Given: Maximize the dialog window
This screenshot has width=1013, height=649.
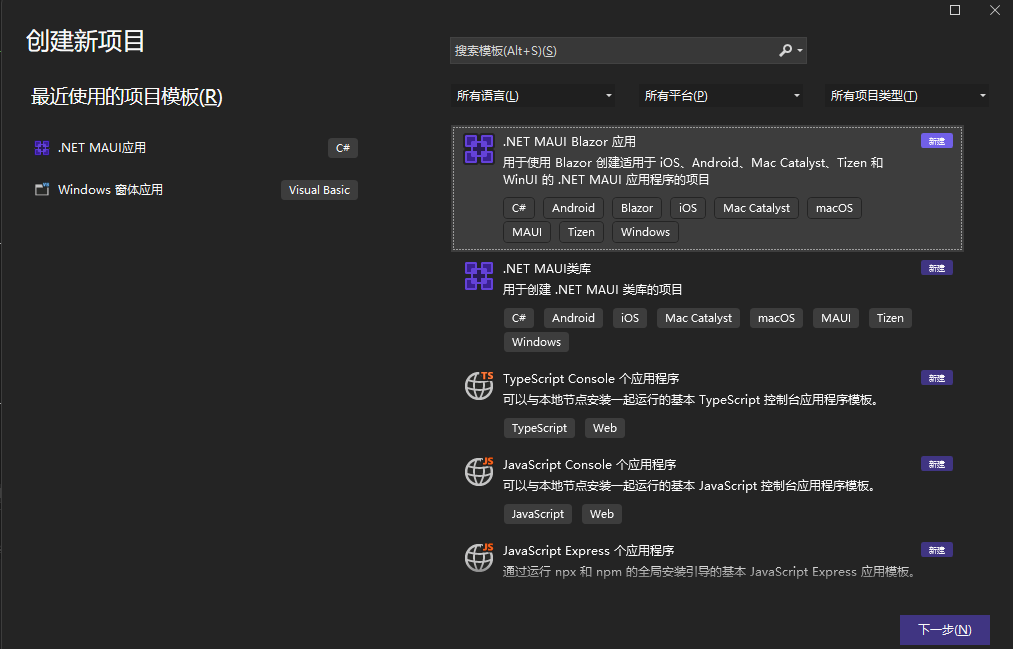Looking at the screenshot, I should [955, 10].
